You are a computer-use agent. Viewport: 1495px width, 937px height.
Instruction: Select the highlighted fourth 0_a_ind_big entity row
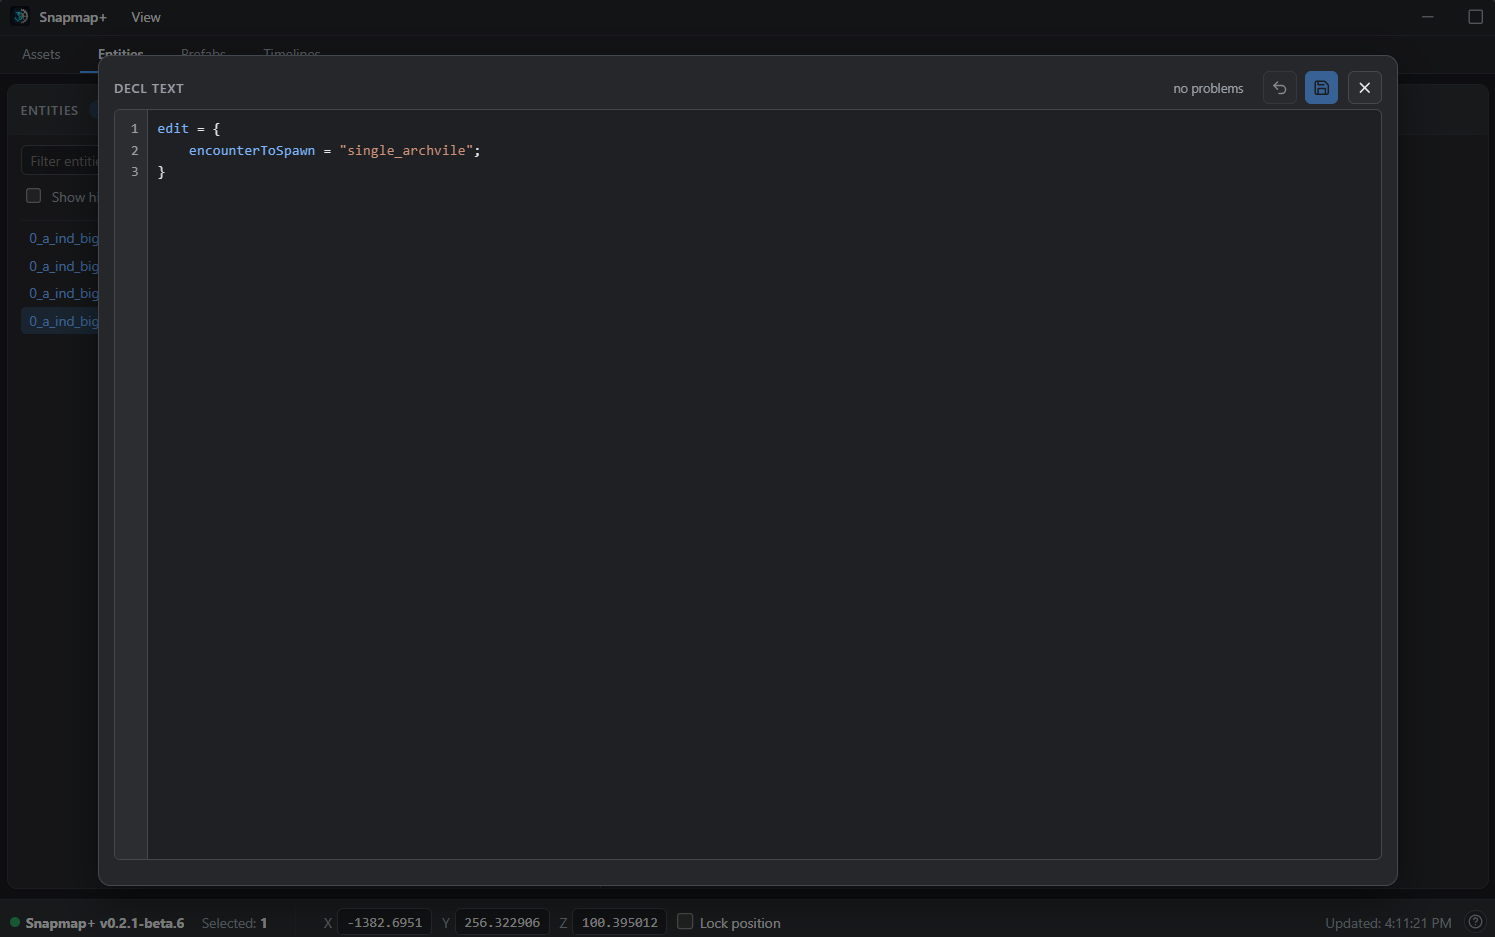tap(61, 321)
